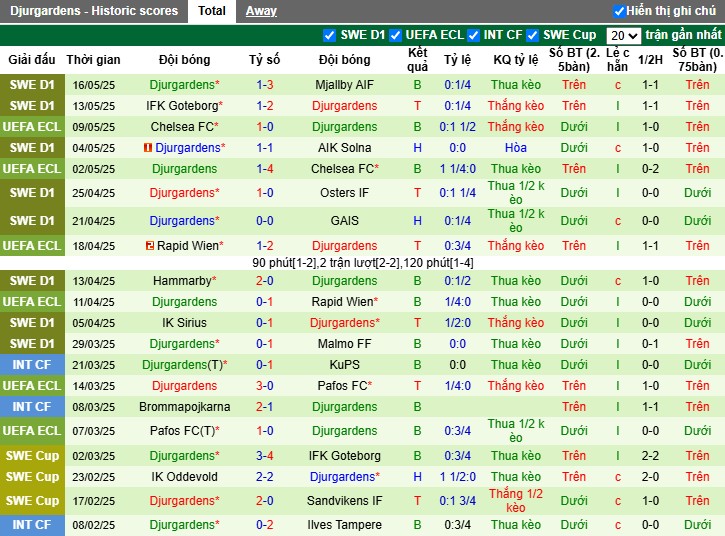This screenshot has width=725, height=536.
Task: Click half-time score 0-2 in Chelsea 02/05/25 row
Action: (x=650, y=169)
